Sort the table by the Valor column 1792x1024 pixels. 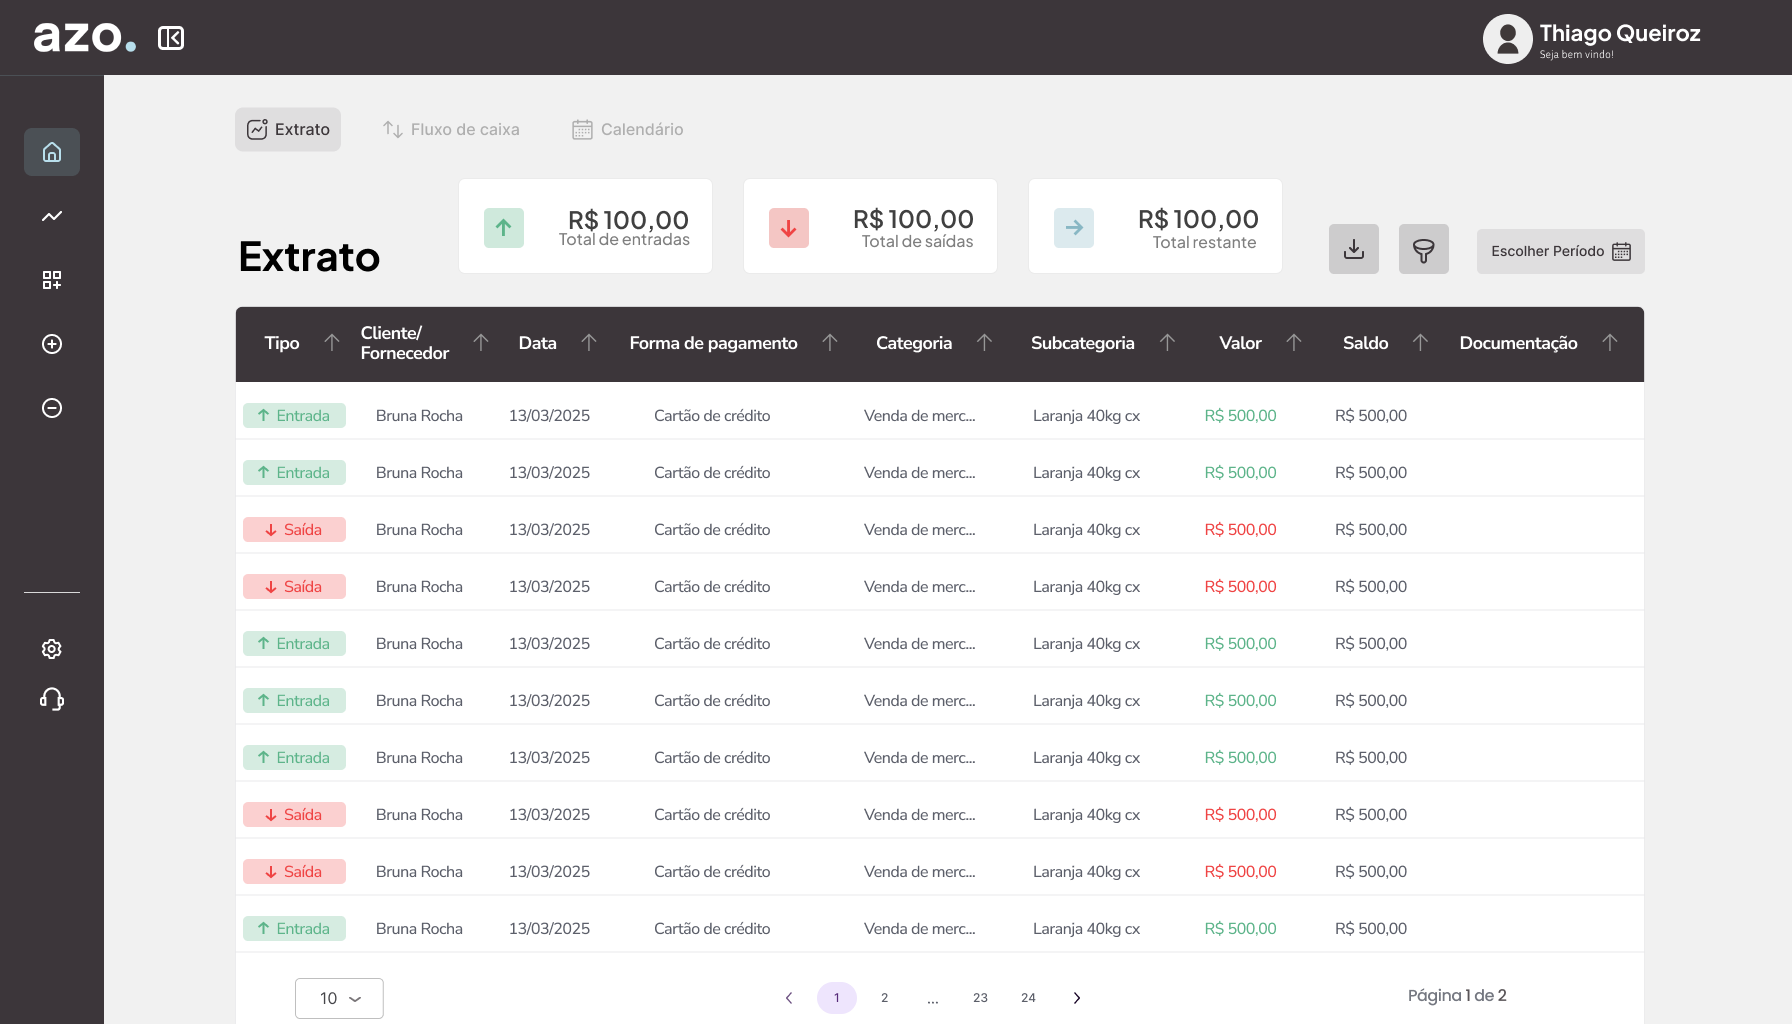pyautogui.click(x=1293, y=343)
